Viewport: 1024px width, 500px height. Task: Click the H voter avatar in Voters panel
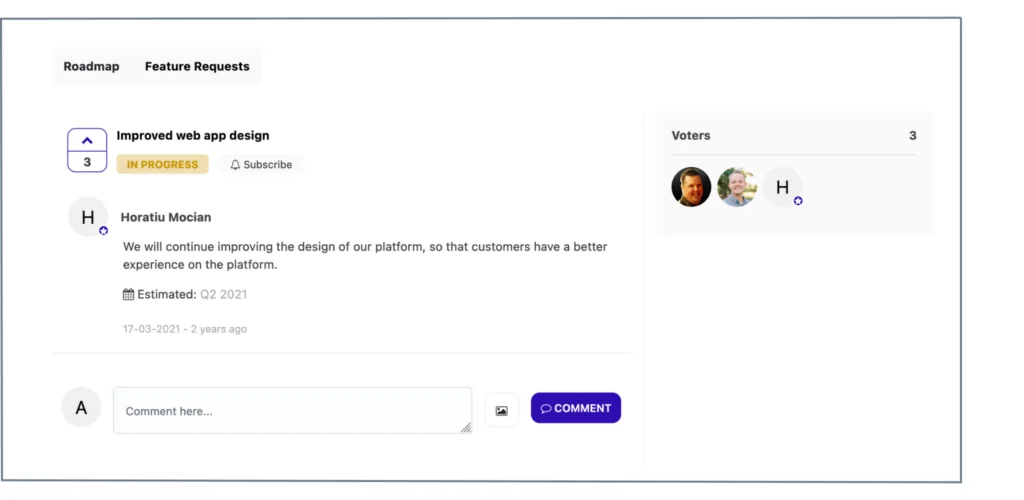pyautogui.click(x=782, y=187)
